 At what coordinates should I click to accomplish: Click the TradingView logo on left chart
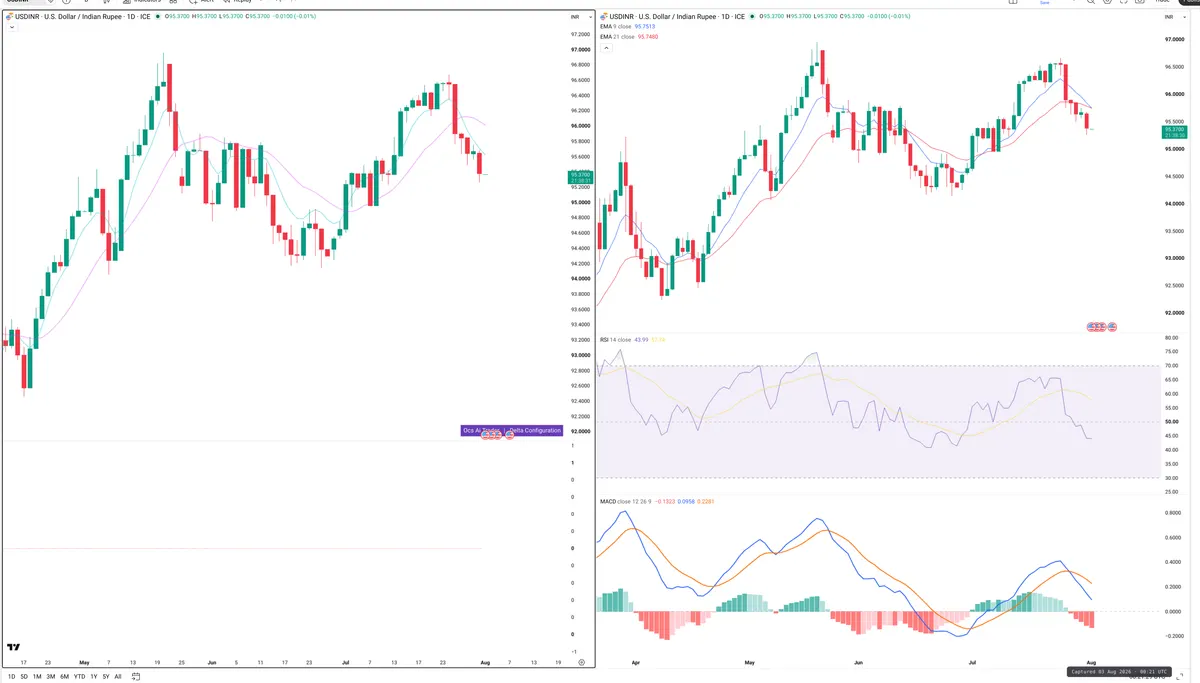(14, 647)
